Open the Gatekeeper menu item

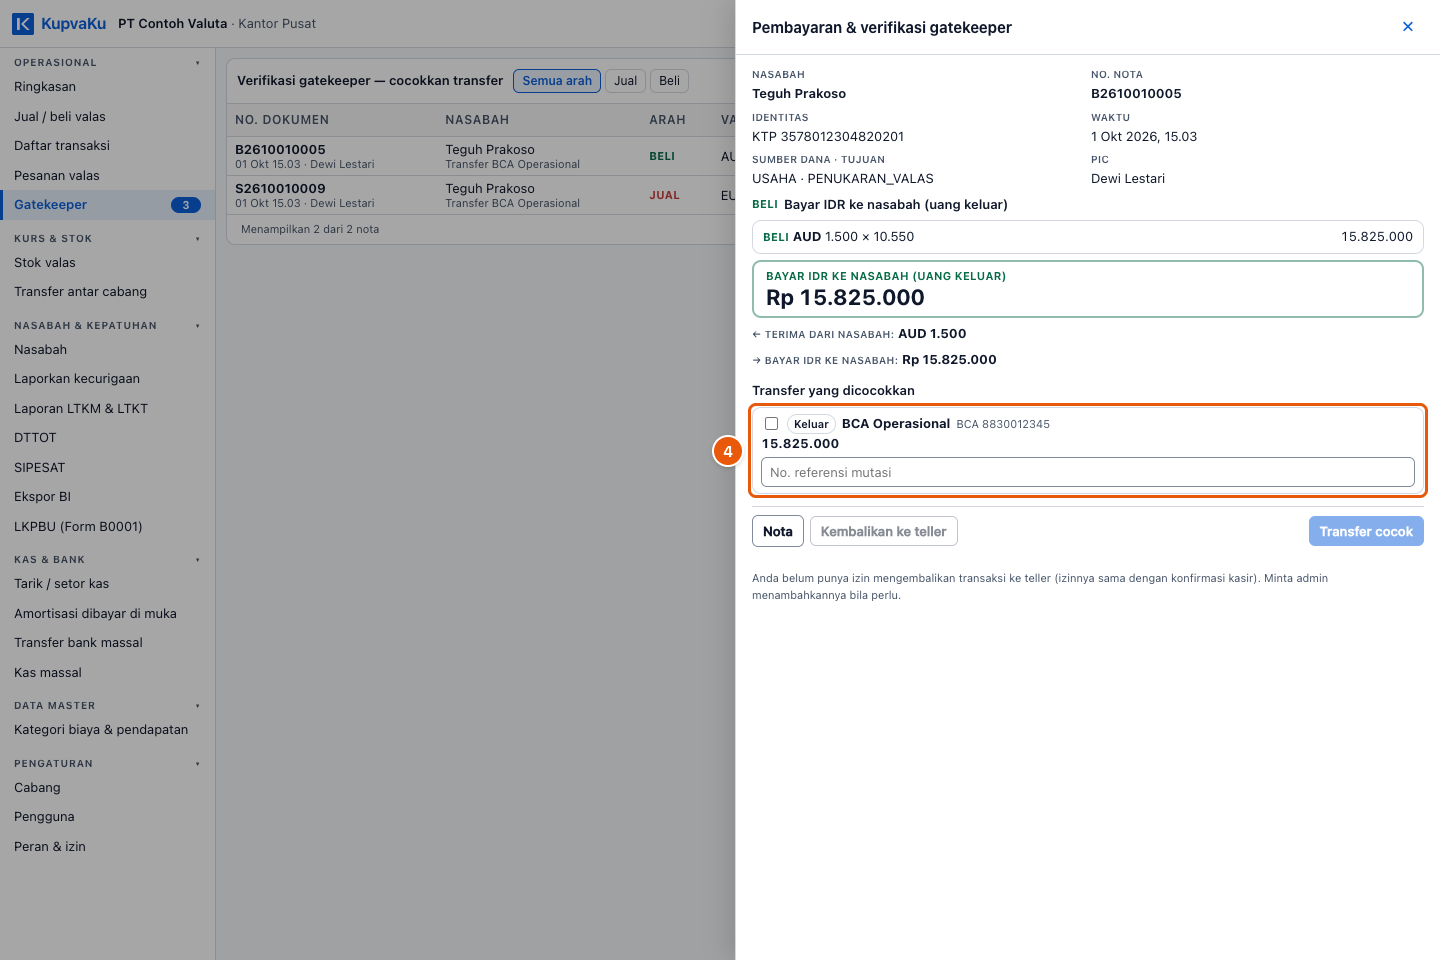pos(107,205)
